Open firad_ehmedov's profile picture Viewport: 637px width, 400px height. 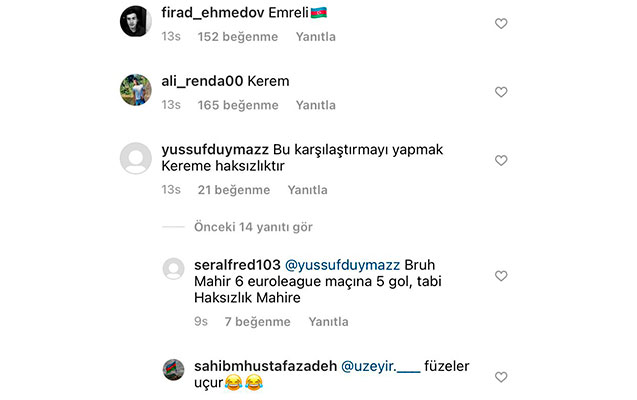[x=136, y=21]
